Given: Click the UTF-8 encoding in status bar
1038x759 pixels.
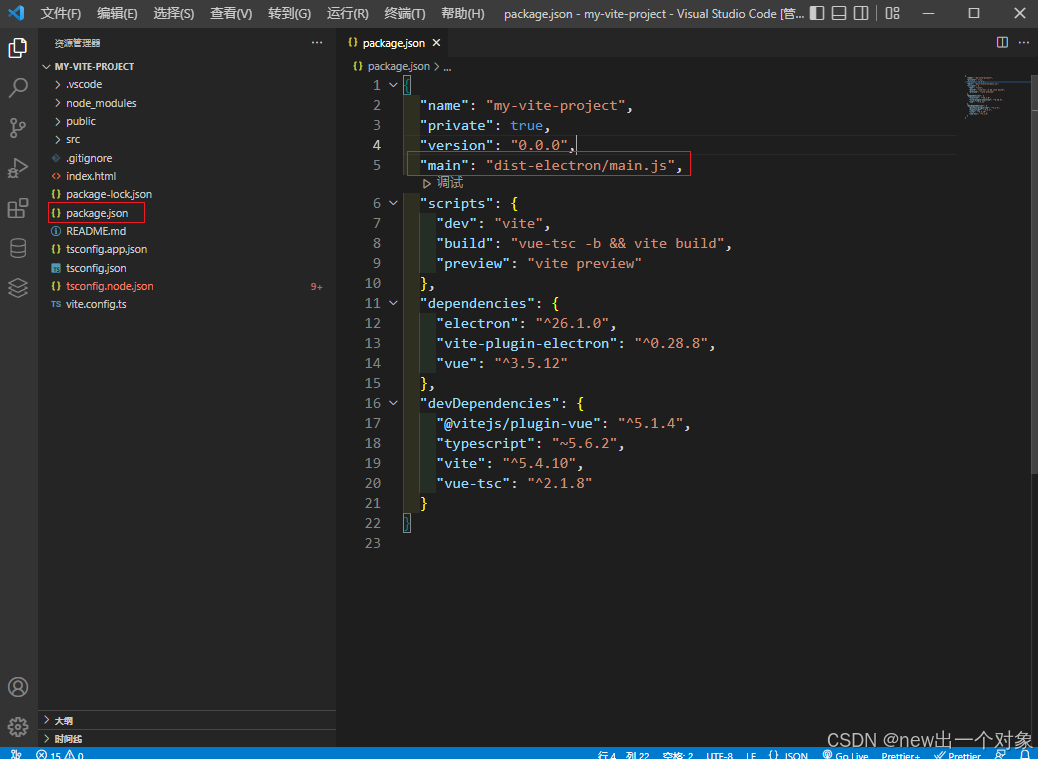Looking at the screenshot, I should [x=720, y=754].
